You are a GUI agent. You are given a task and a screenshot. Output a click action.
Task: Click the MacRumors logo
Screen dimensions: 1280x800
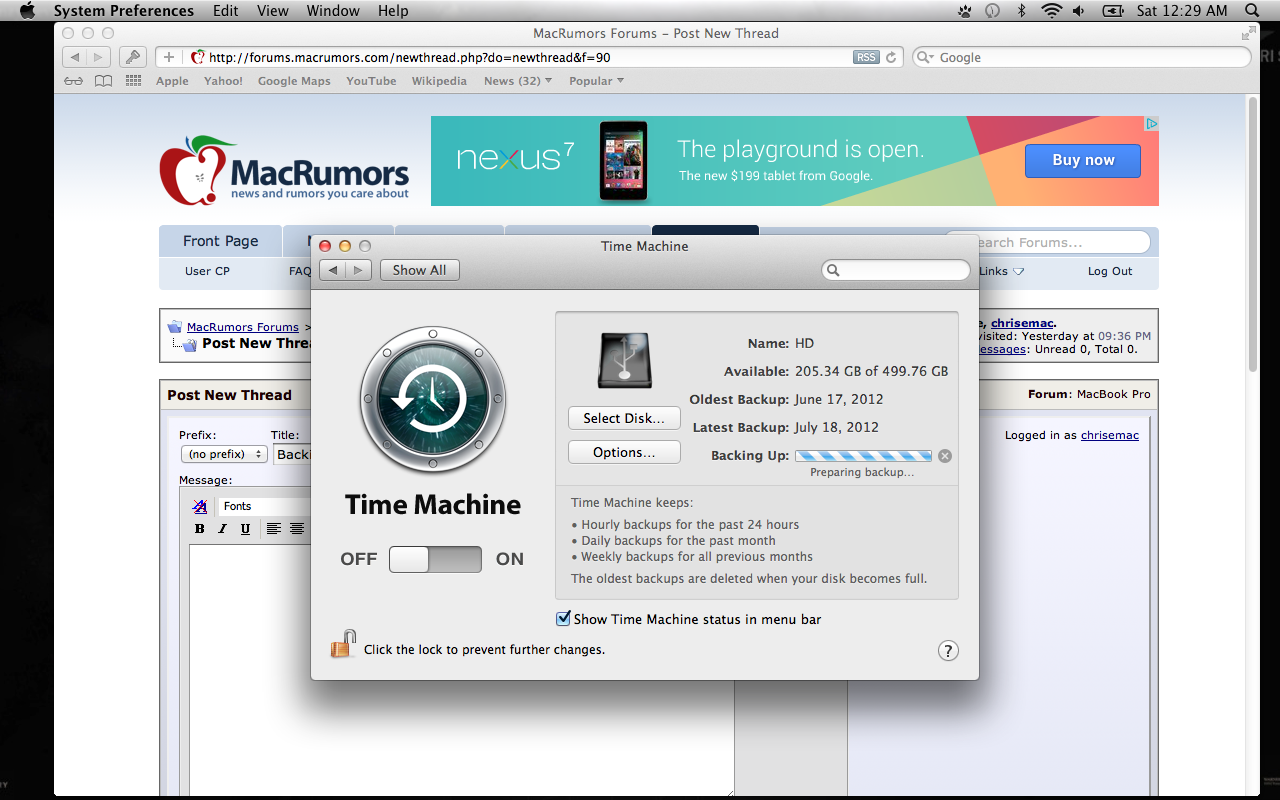tap(284, 170)
